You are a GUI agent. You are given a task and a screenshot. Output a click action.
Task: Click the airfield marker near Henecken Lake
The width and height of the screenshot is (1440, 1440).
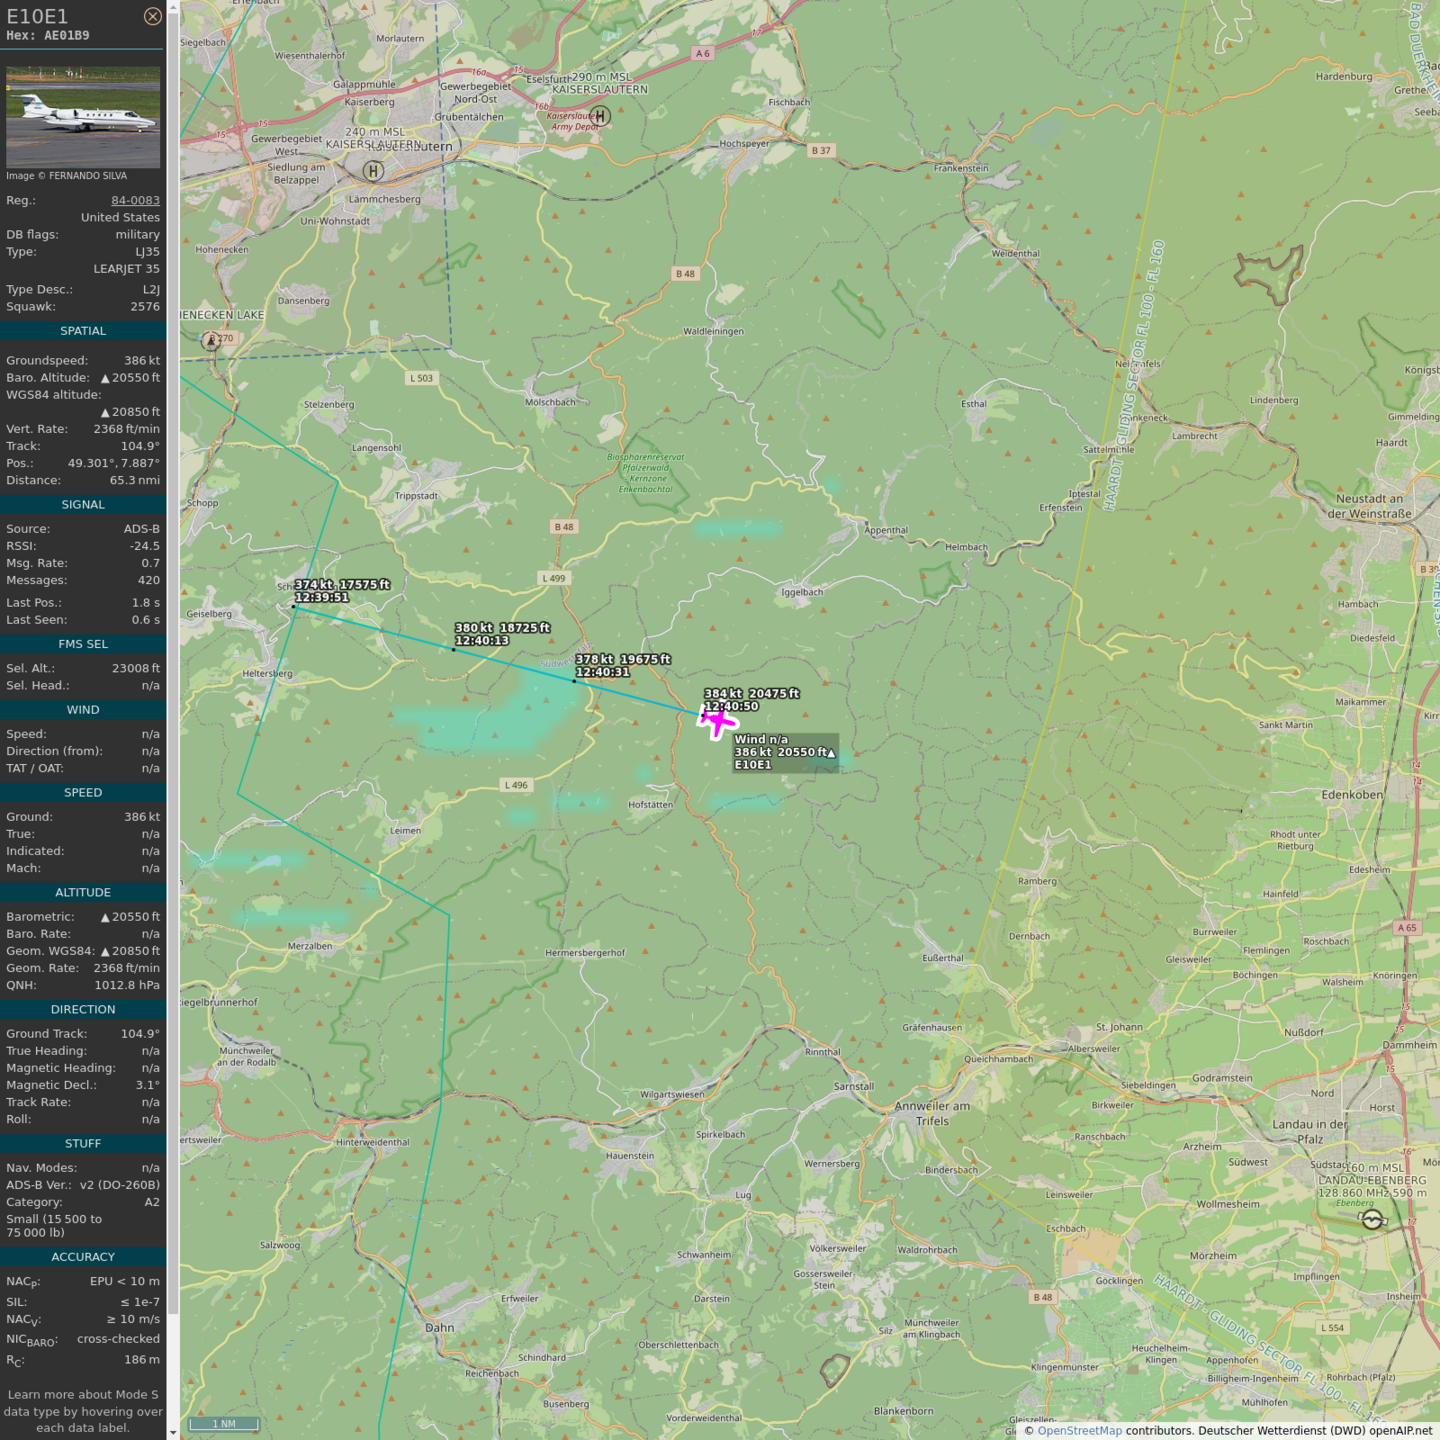[x=211, y=341]
